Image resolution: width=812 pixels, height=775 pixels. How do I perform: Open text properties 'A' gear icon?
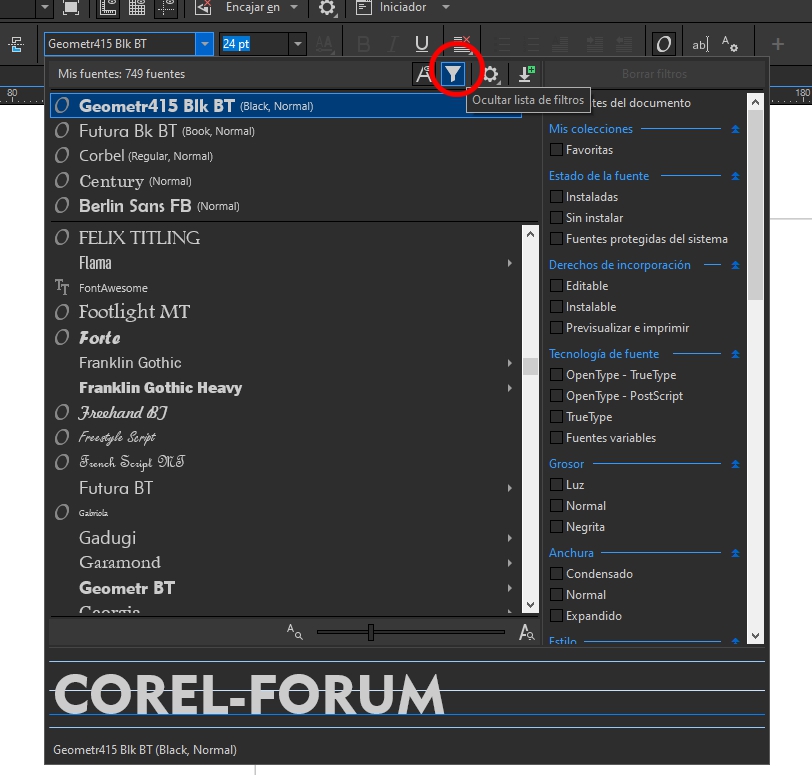pos(730,44)
